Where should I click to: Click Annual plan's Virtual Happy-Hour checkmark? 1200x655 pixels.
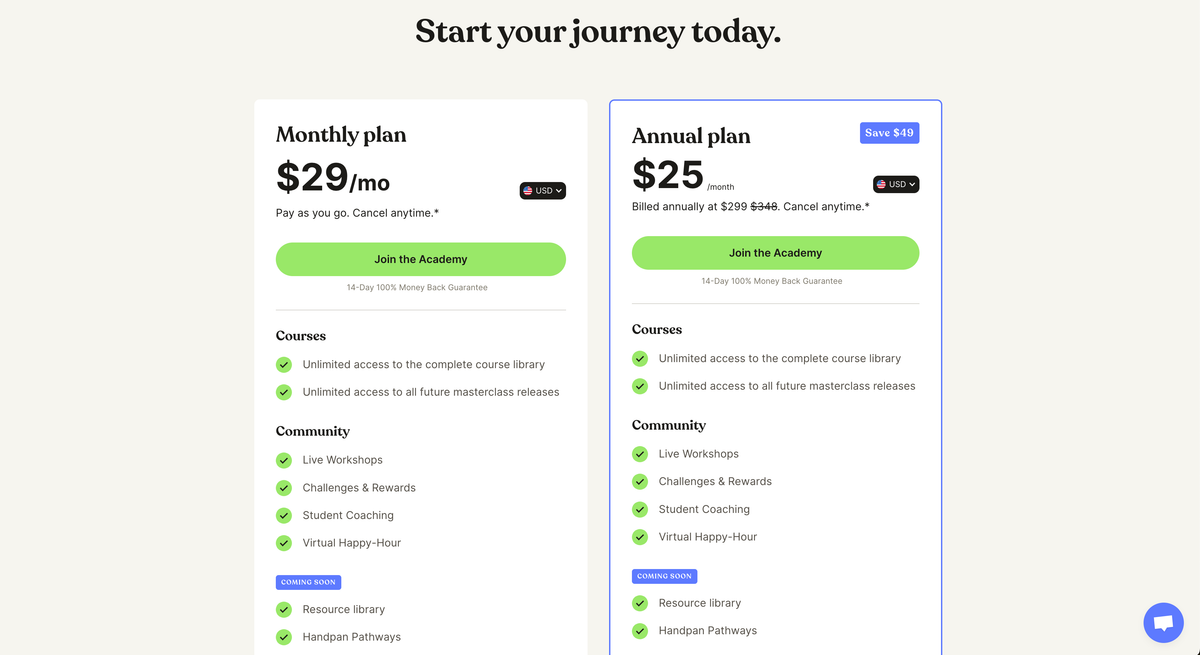click(640, 537)
